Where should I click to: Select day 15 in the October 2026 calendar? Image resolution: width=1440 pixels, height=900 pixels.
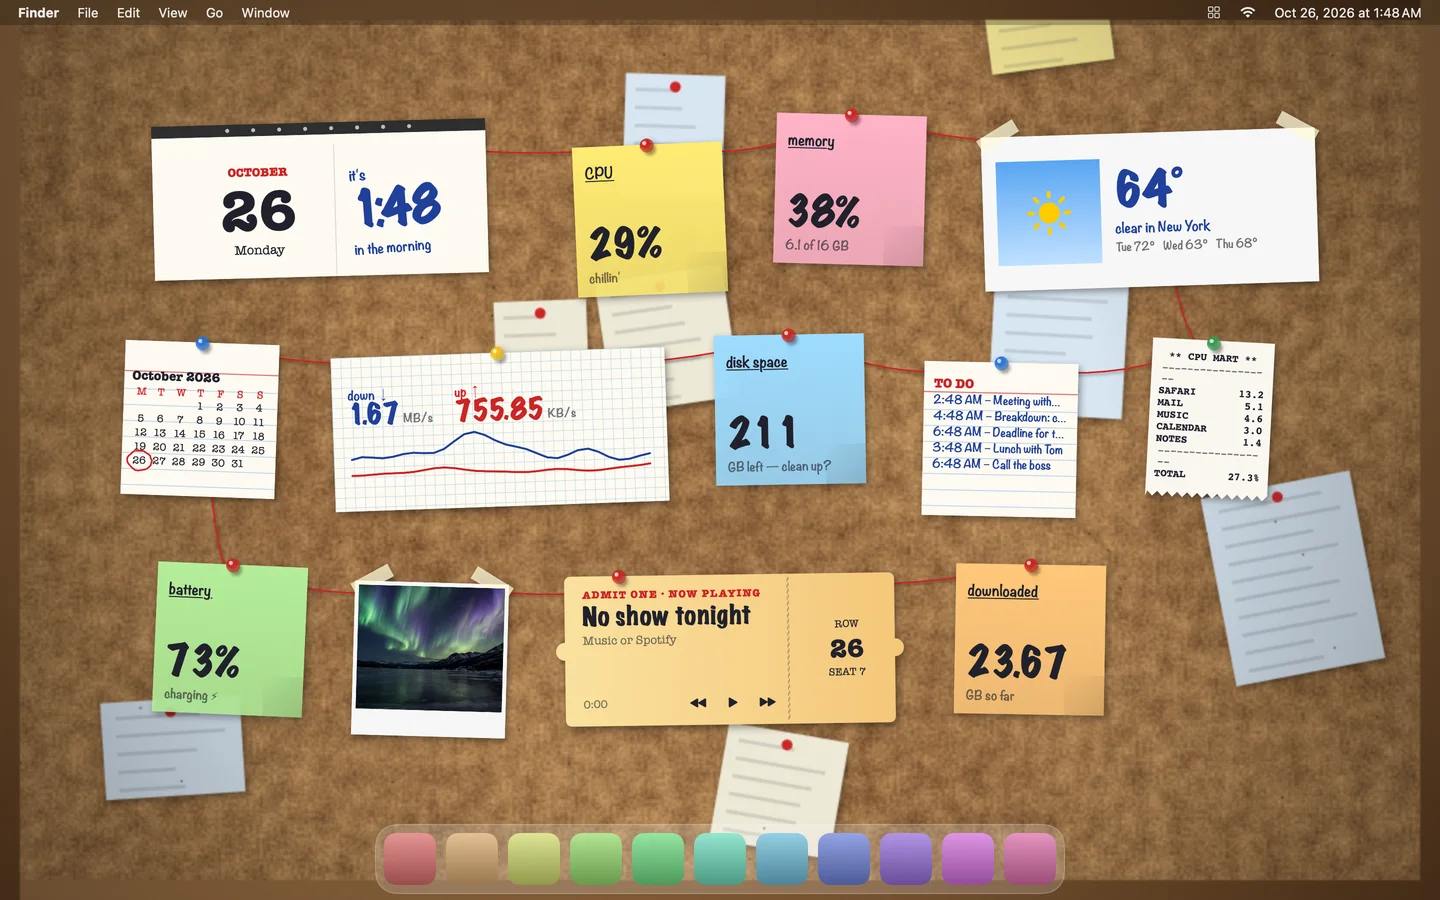point(199,434)
